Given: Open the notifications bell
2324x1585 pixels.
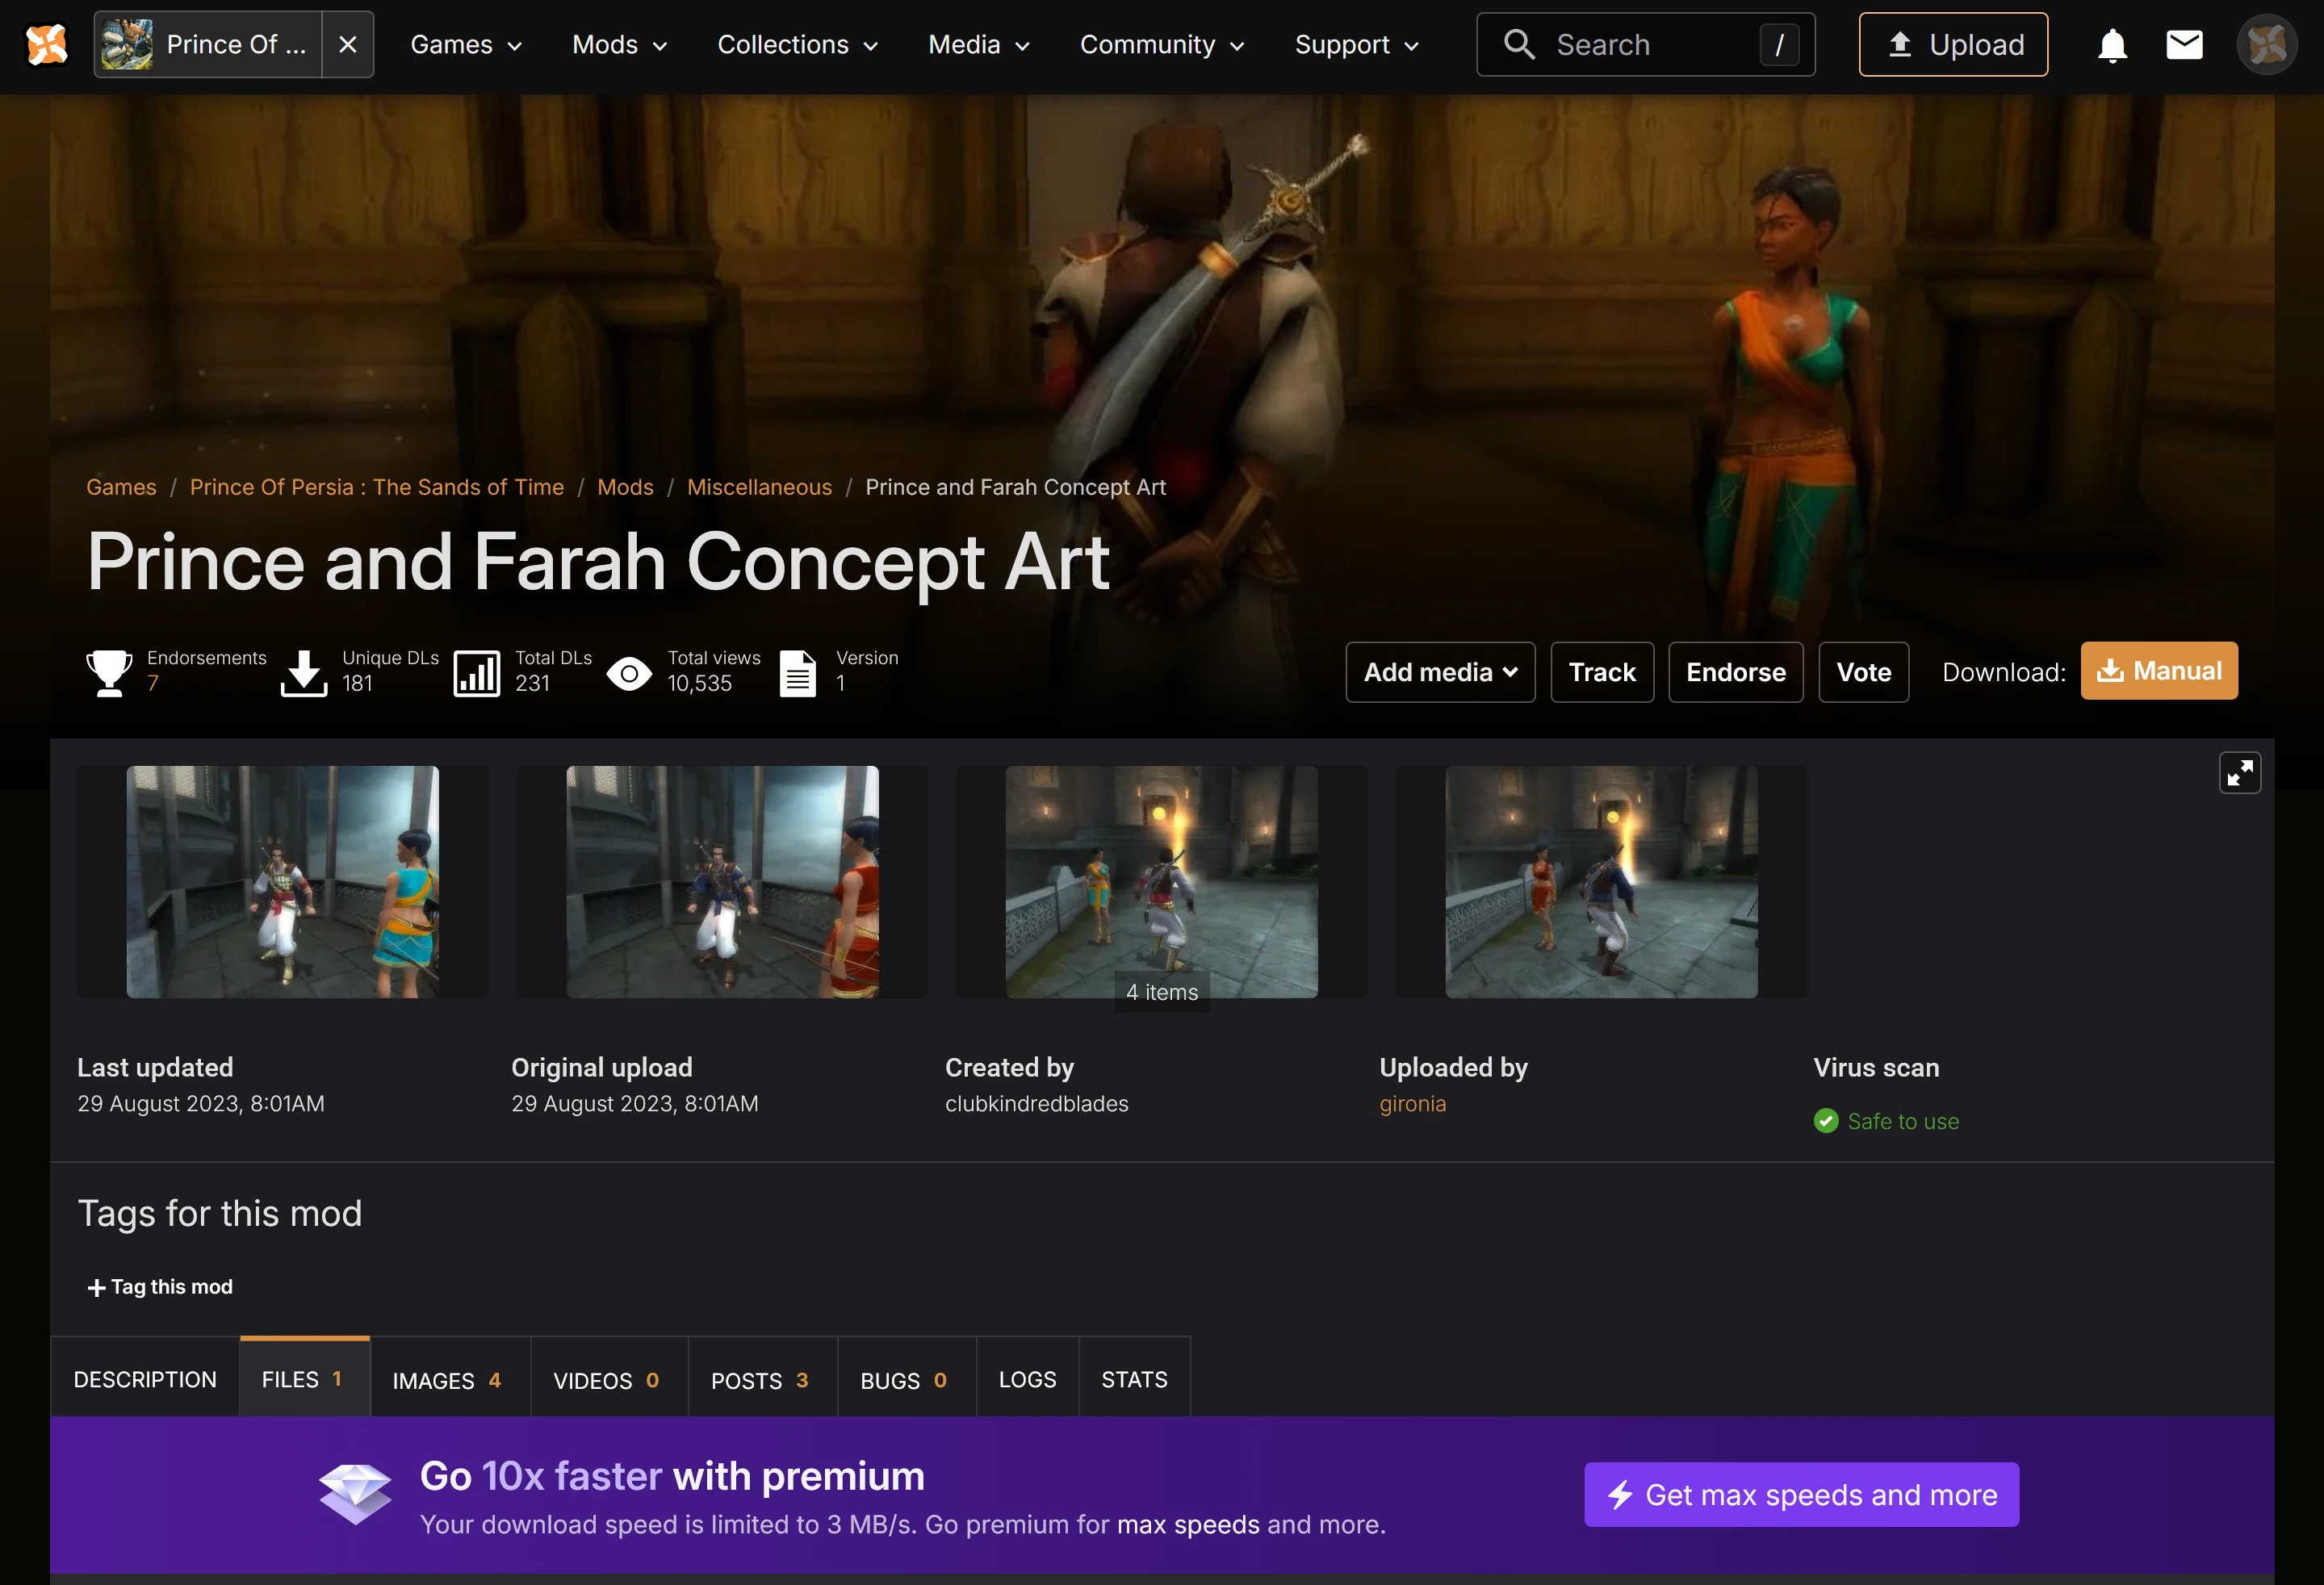Looking at the screenshot, I should tap(2112, 45).
